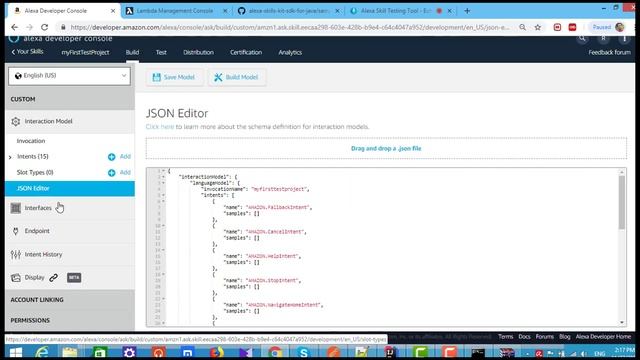Open the Distribution tab
The height and width of the screenshot is (360, 640).
pos(198,52)
